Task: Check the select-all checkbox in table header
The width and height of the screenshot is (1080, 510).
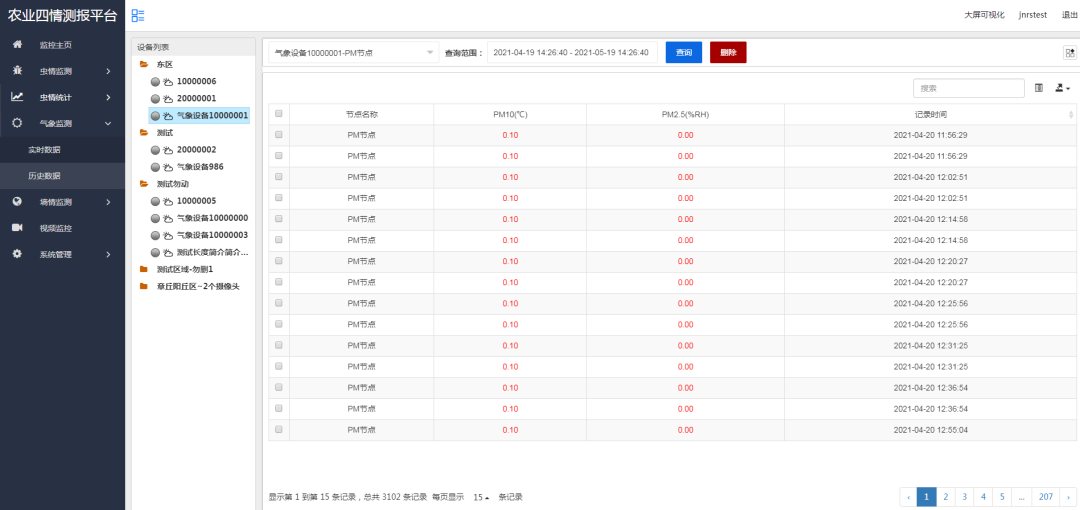Action: (x=279, y=114)
